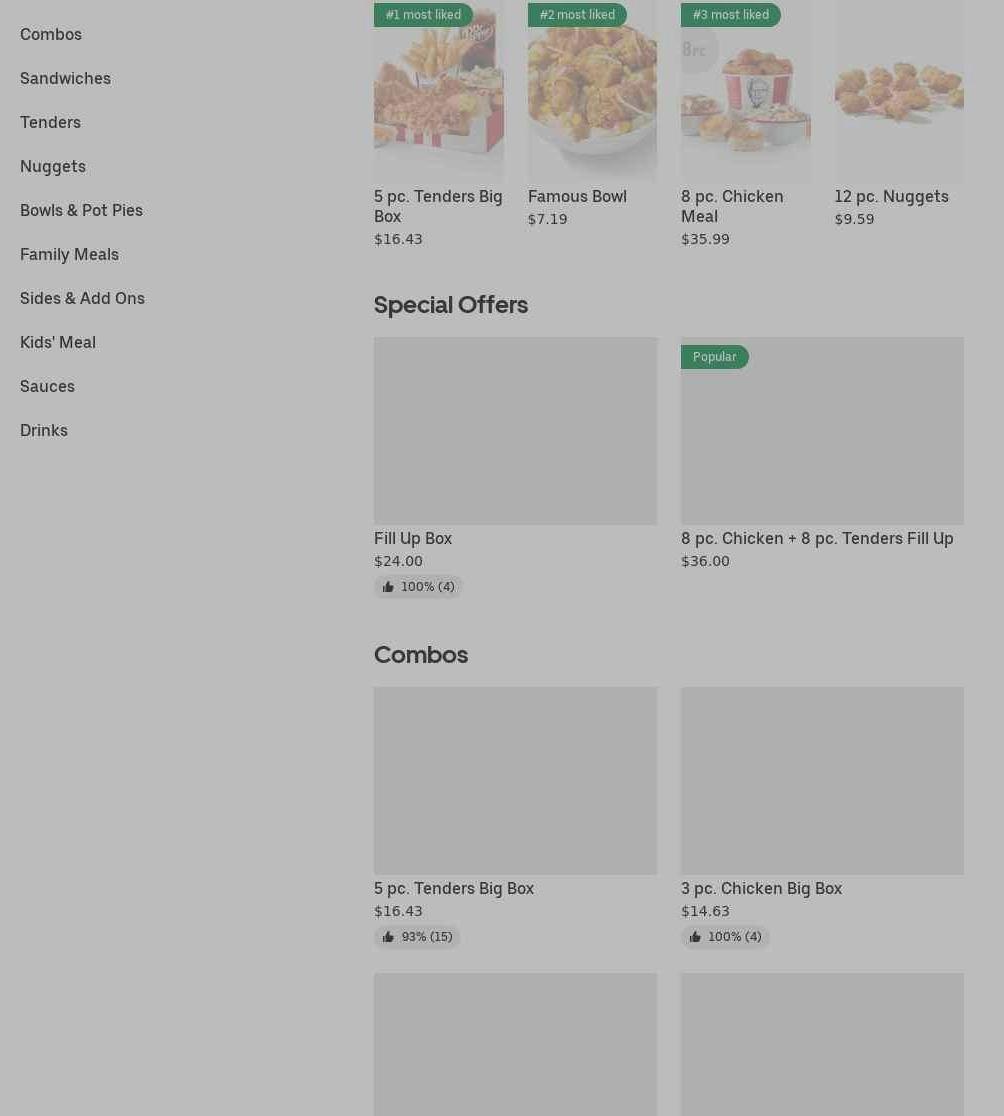Screen dimensions: 1004x1116
Task: Open the Fill Up Box special offer title
Action: click(413, 538)
